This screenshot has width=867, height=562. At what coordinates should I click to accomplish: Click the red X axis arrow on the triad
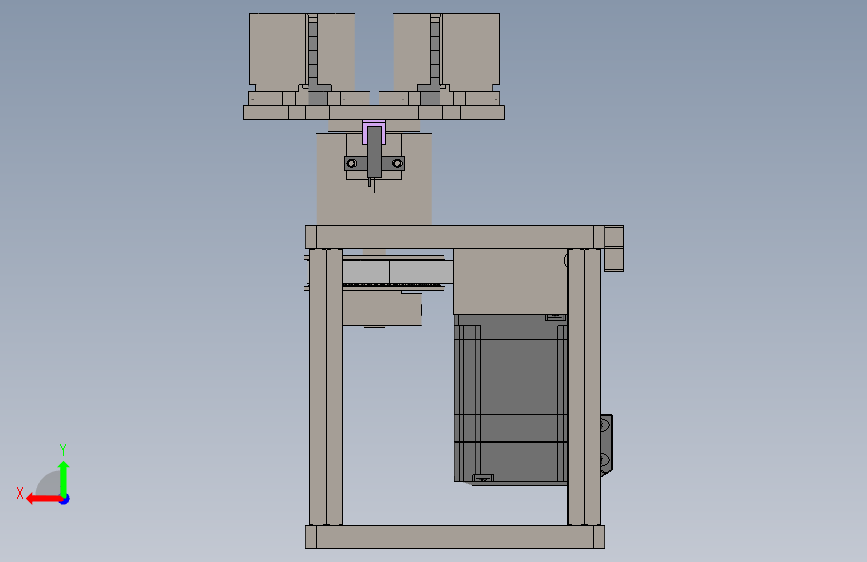tap(44, 499)
